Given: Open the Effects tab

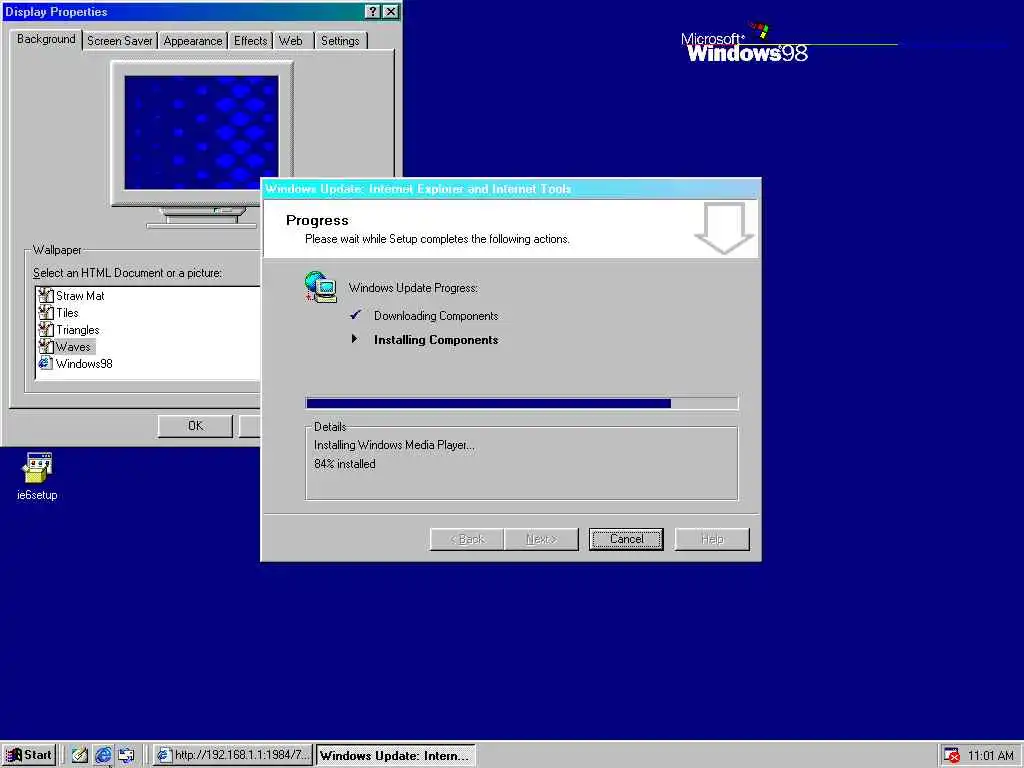Looking at the screenshot, I should (x=251, y=40).
